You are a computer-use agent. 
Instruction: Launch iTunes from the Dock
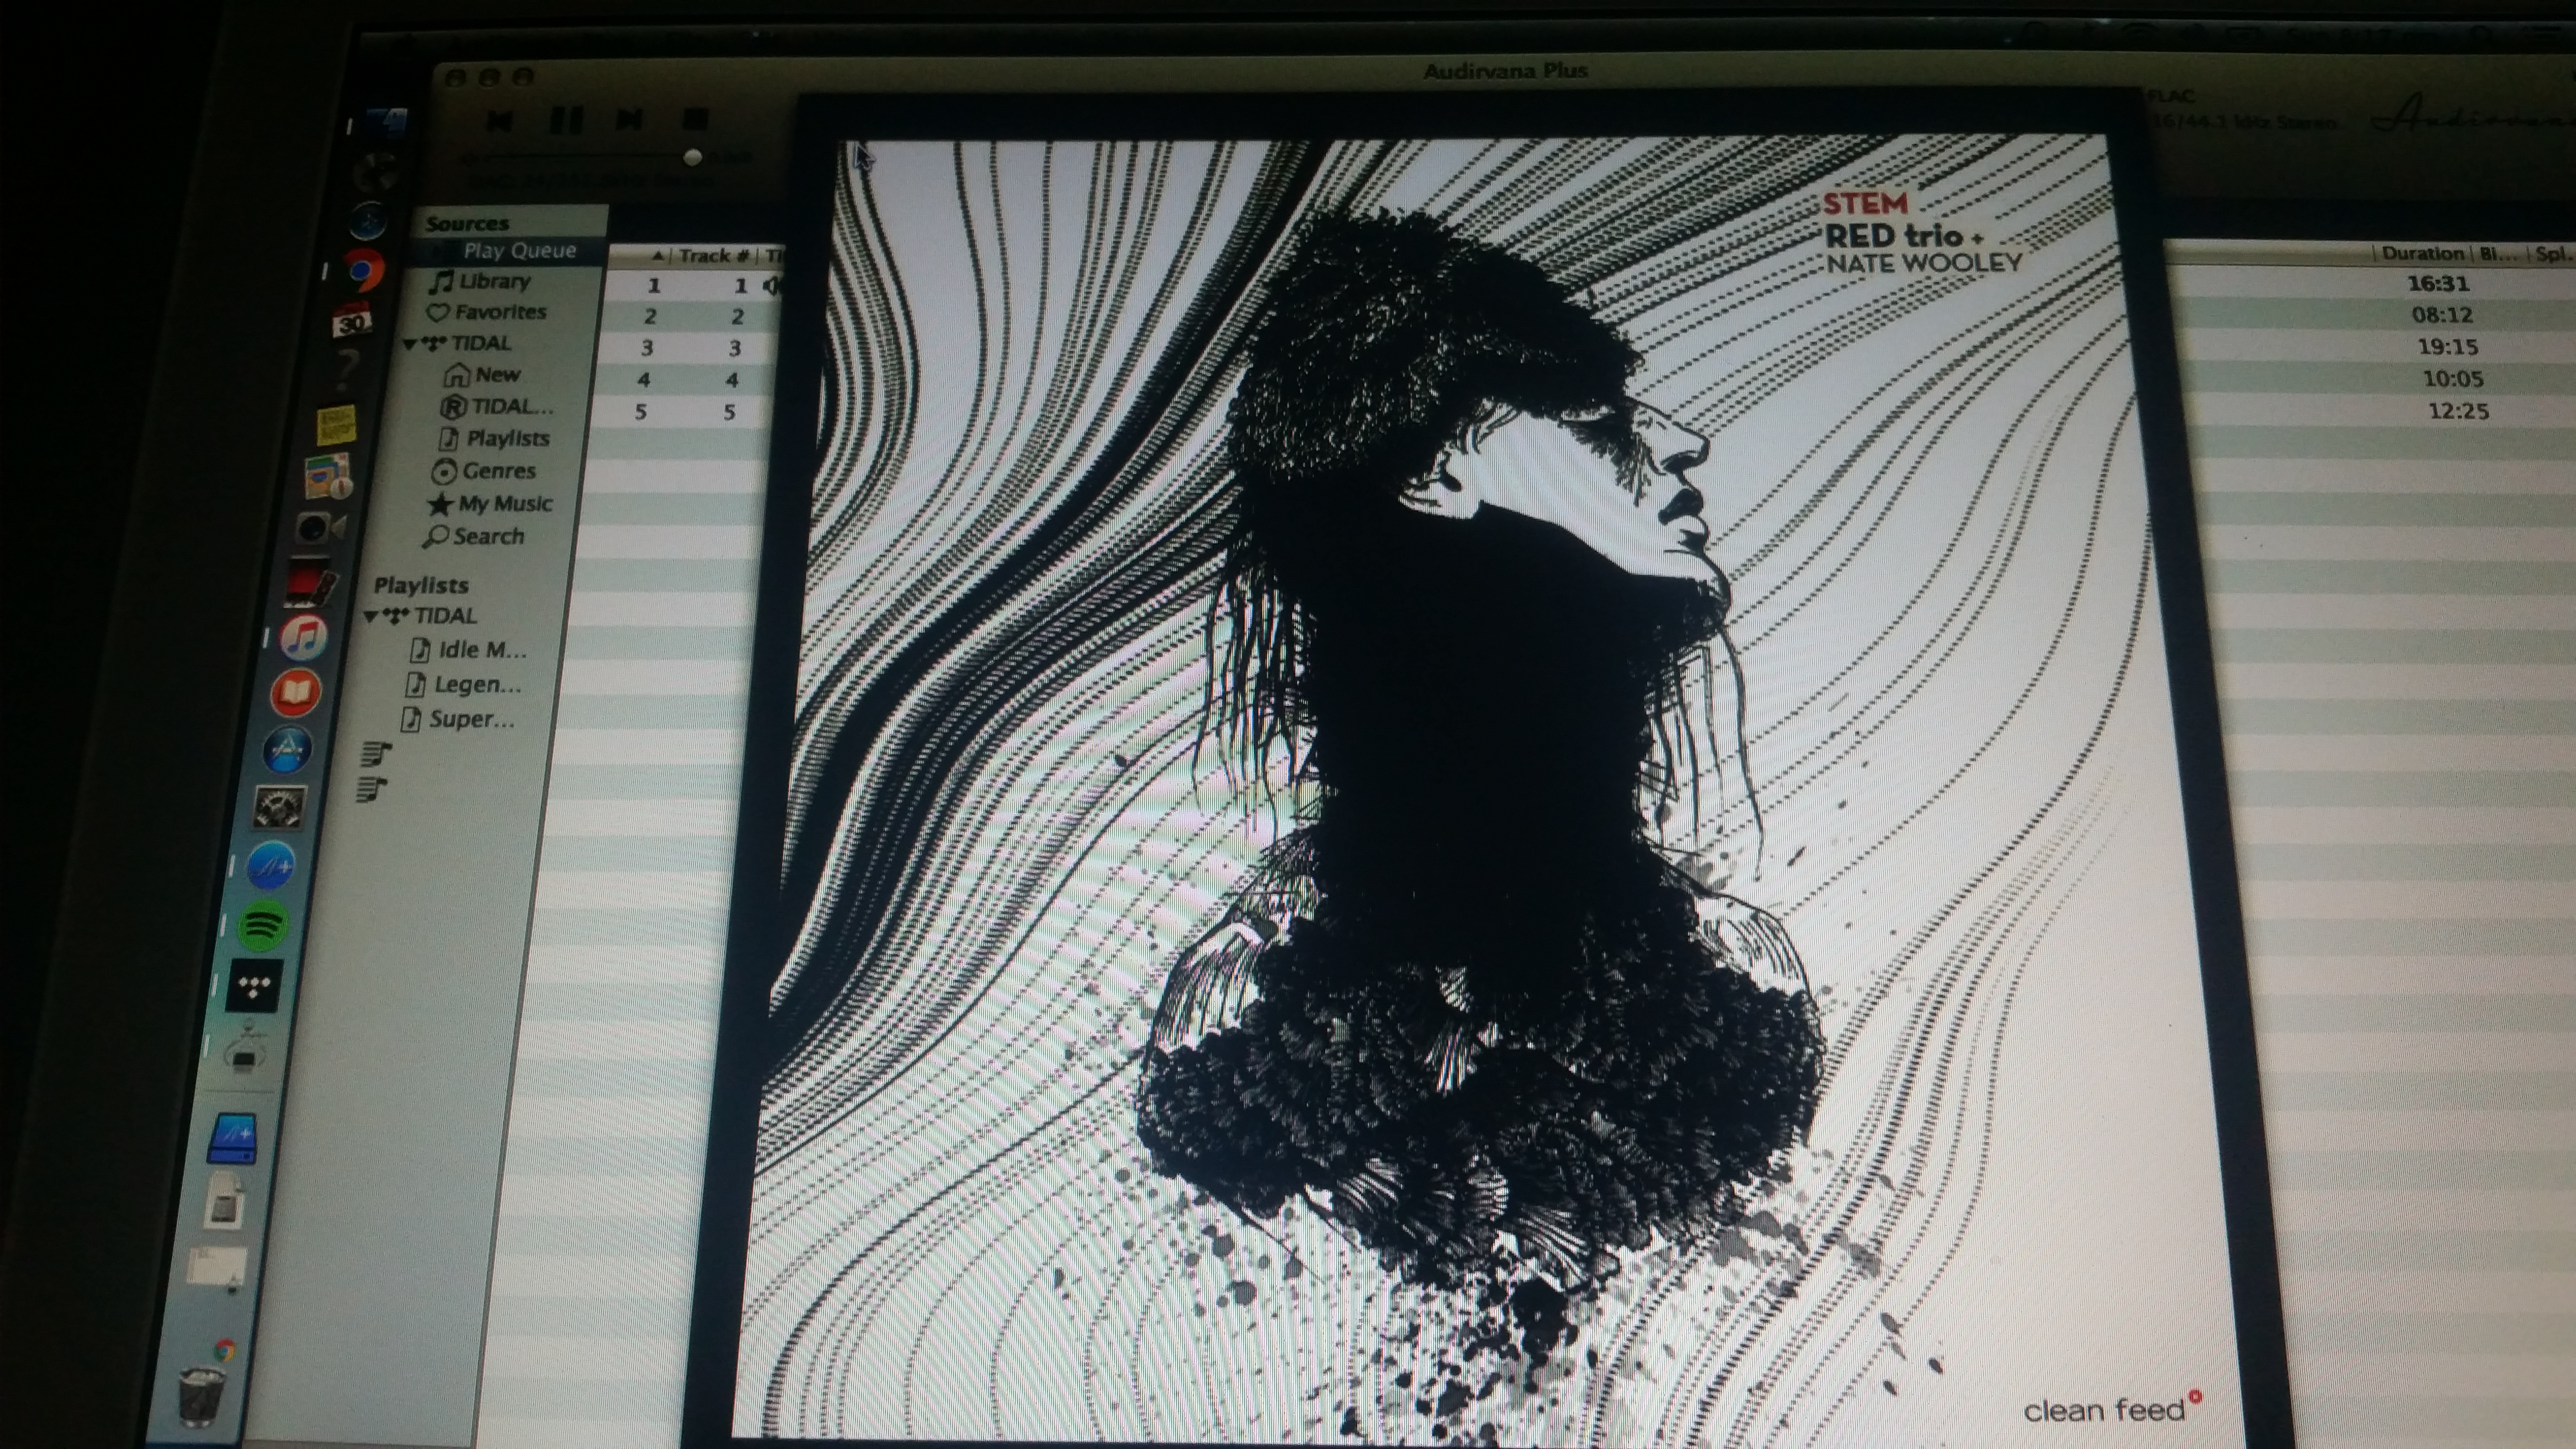tap(304, 637)
